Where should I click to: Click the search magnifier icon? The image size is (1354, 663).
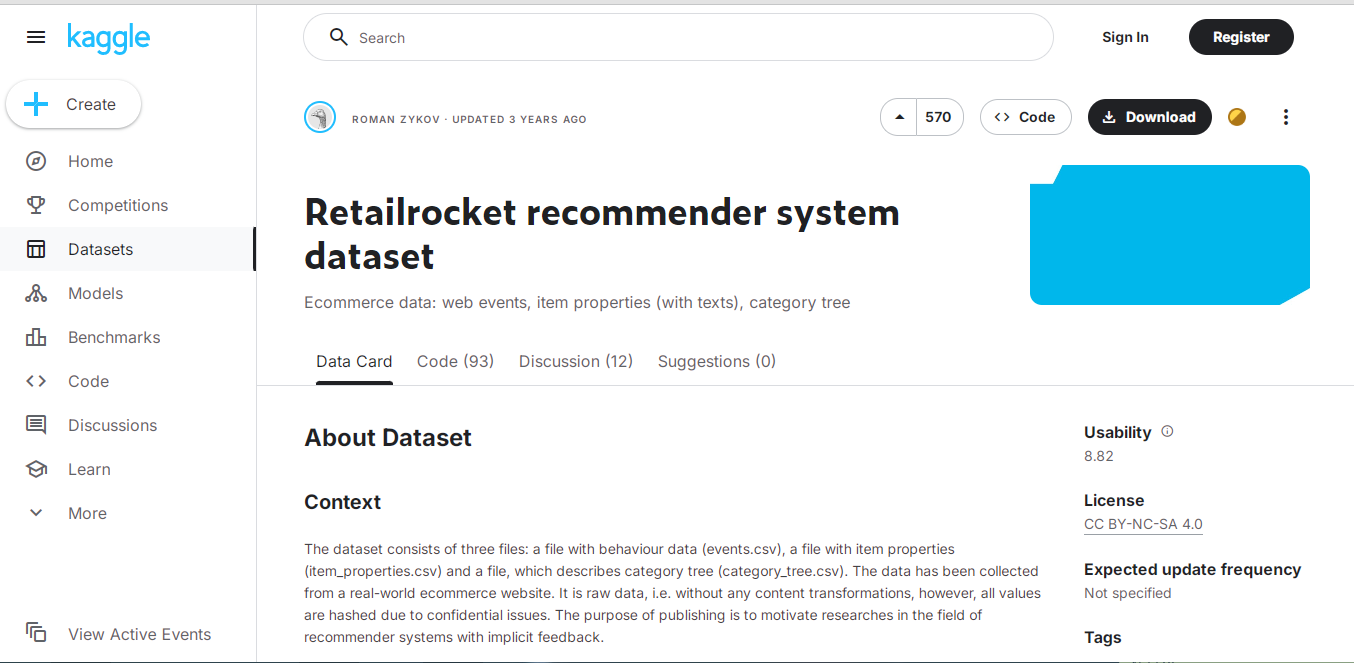point(339,37)
